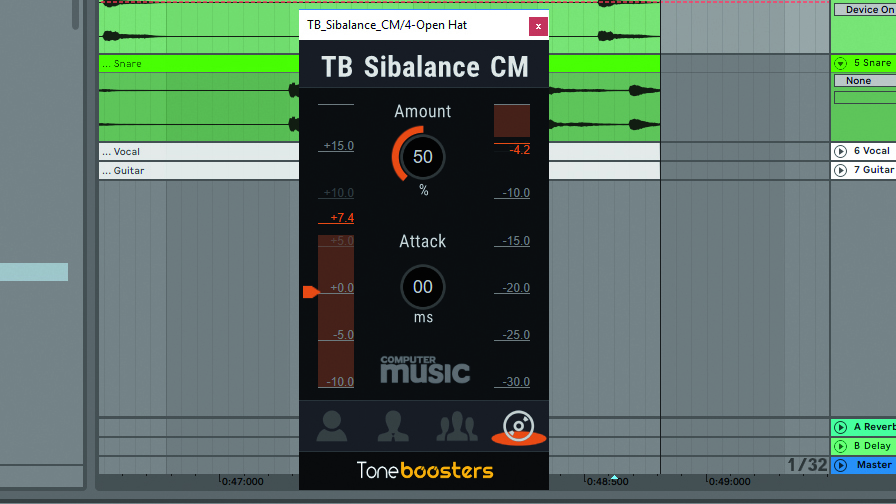
Task: Click the 7 Guitar track name
Action: [874, 170]
